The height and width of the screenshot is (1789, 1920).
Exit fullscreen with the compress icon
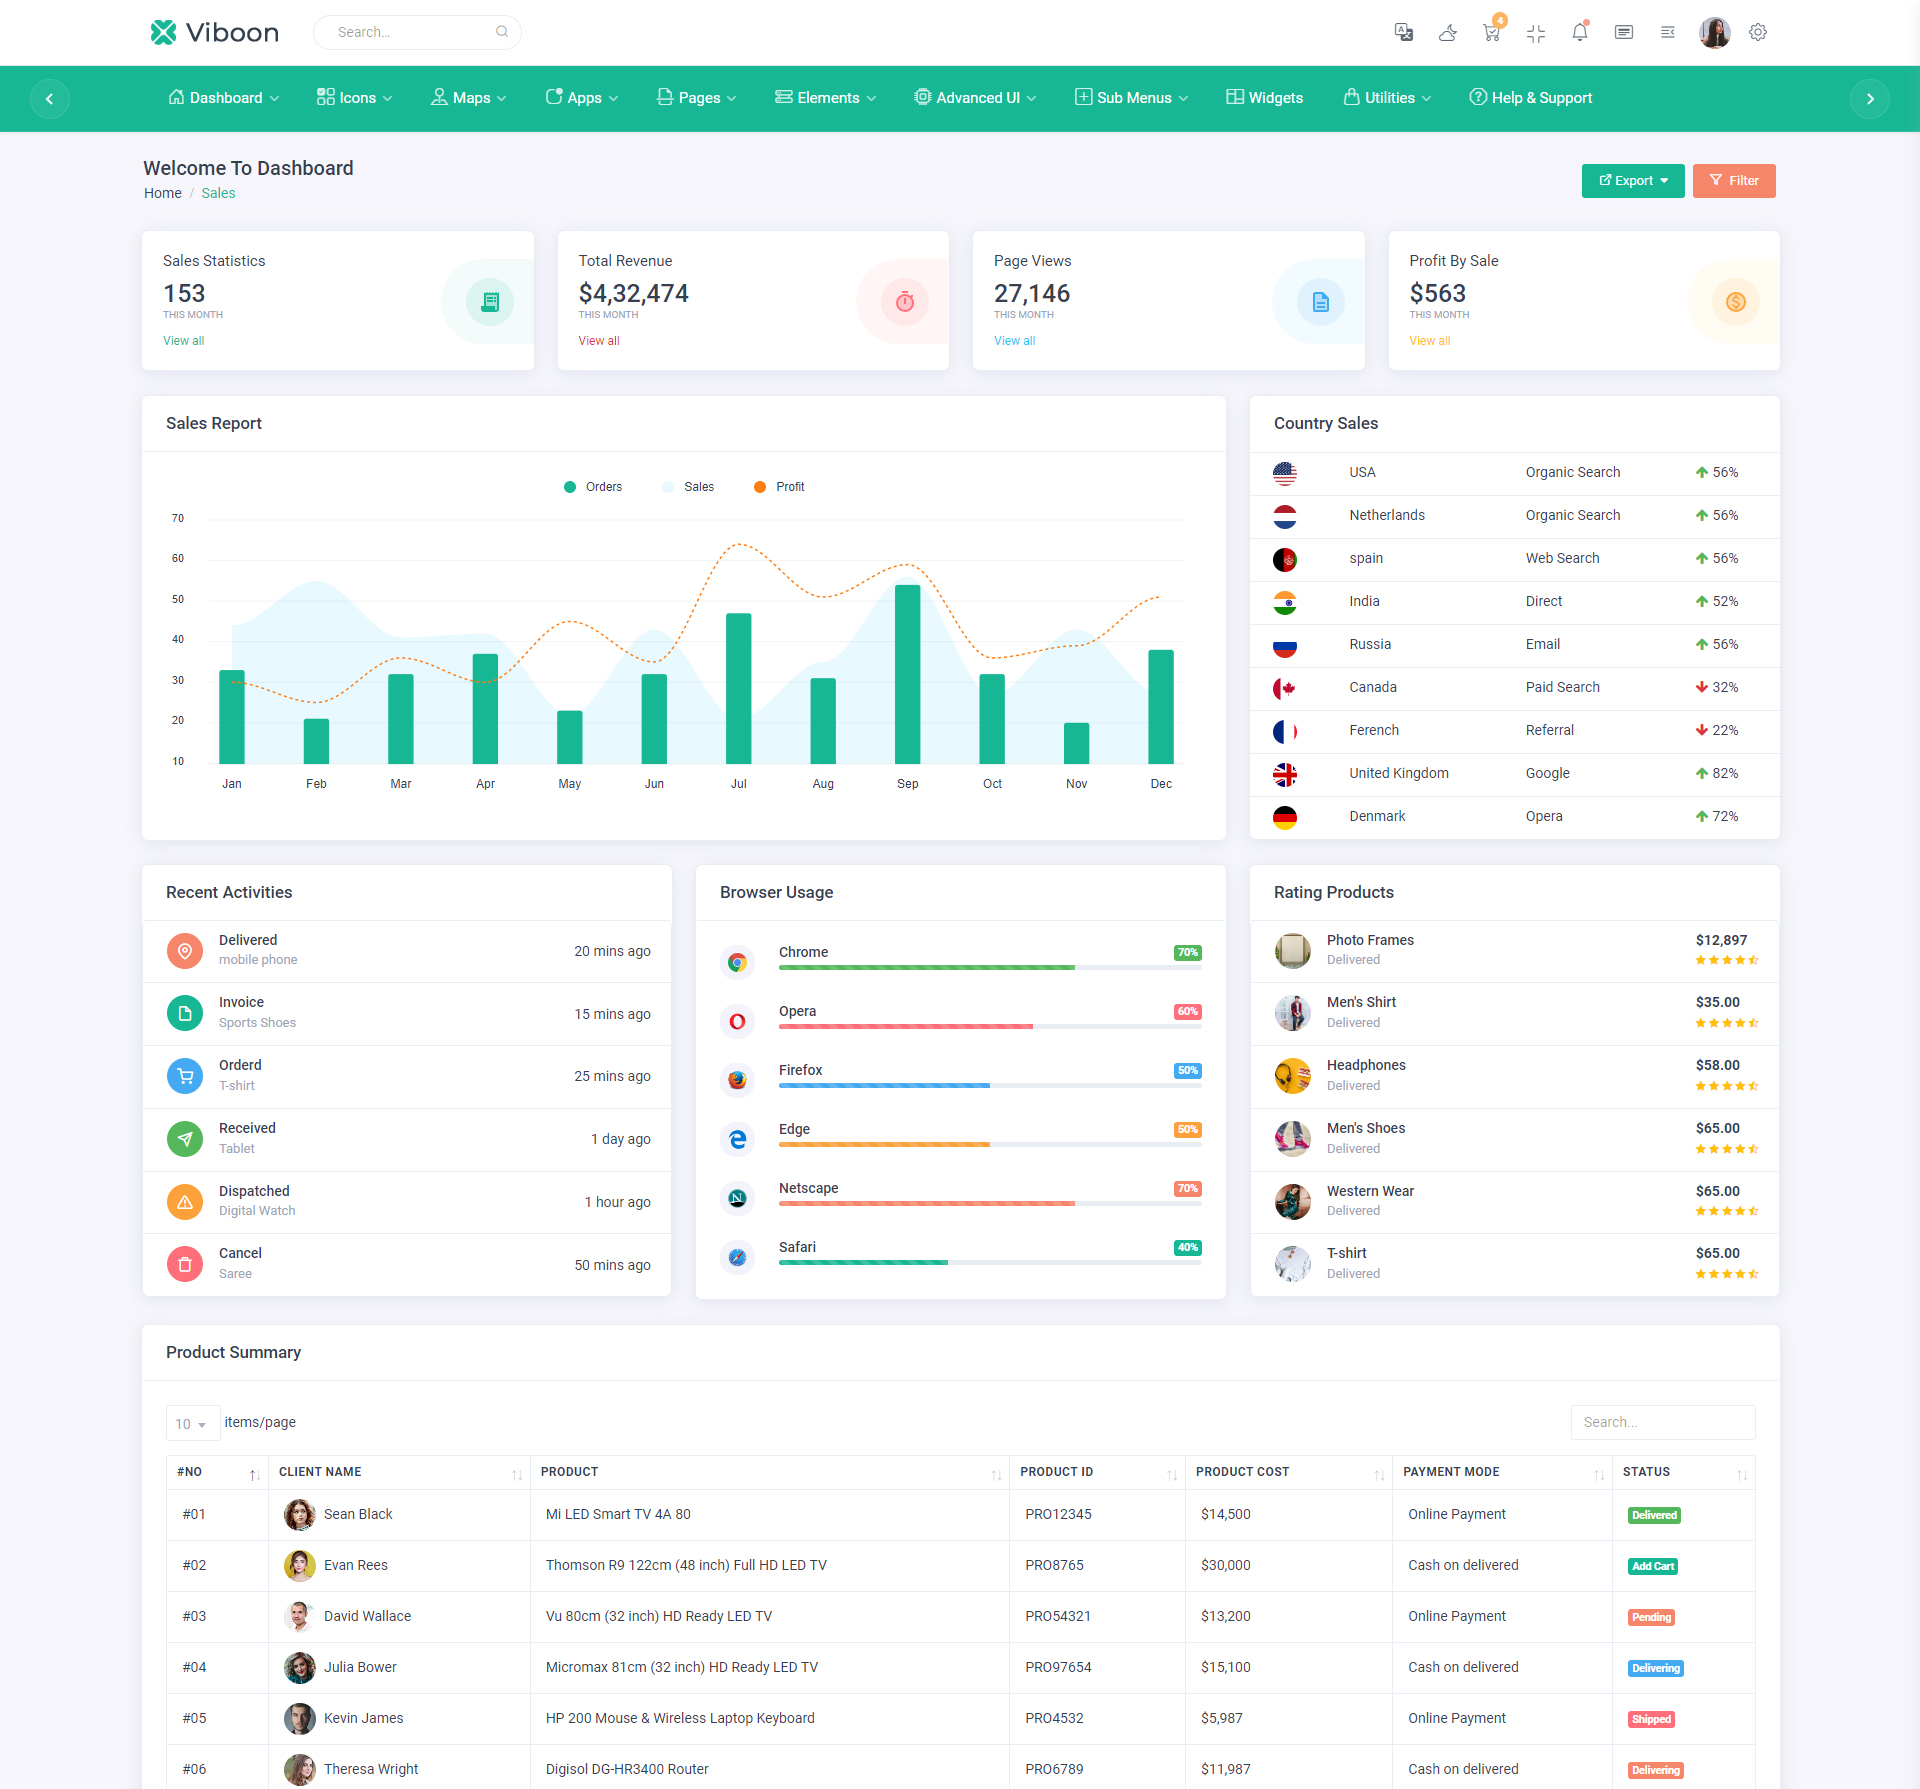pyautogui.click(x=1536, y=33)
